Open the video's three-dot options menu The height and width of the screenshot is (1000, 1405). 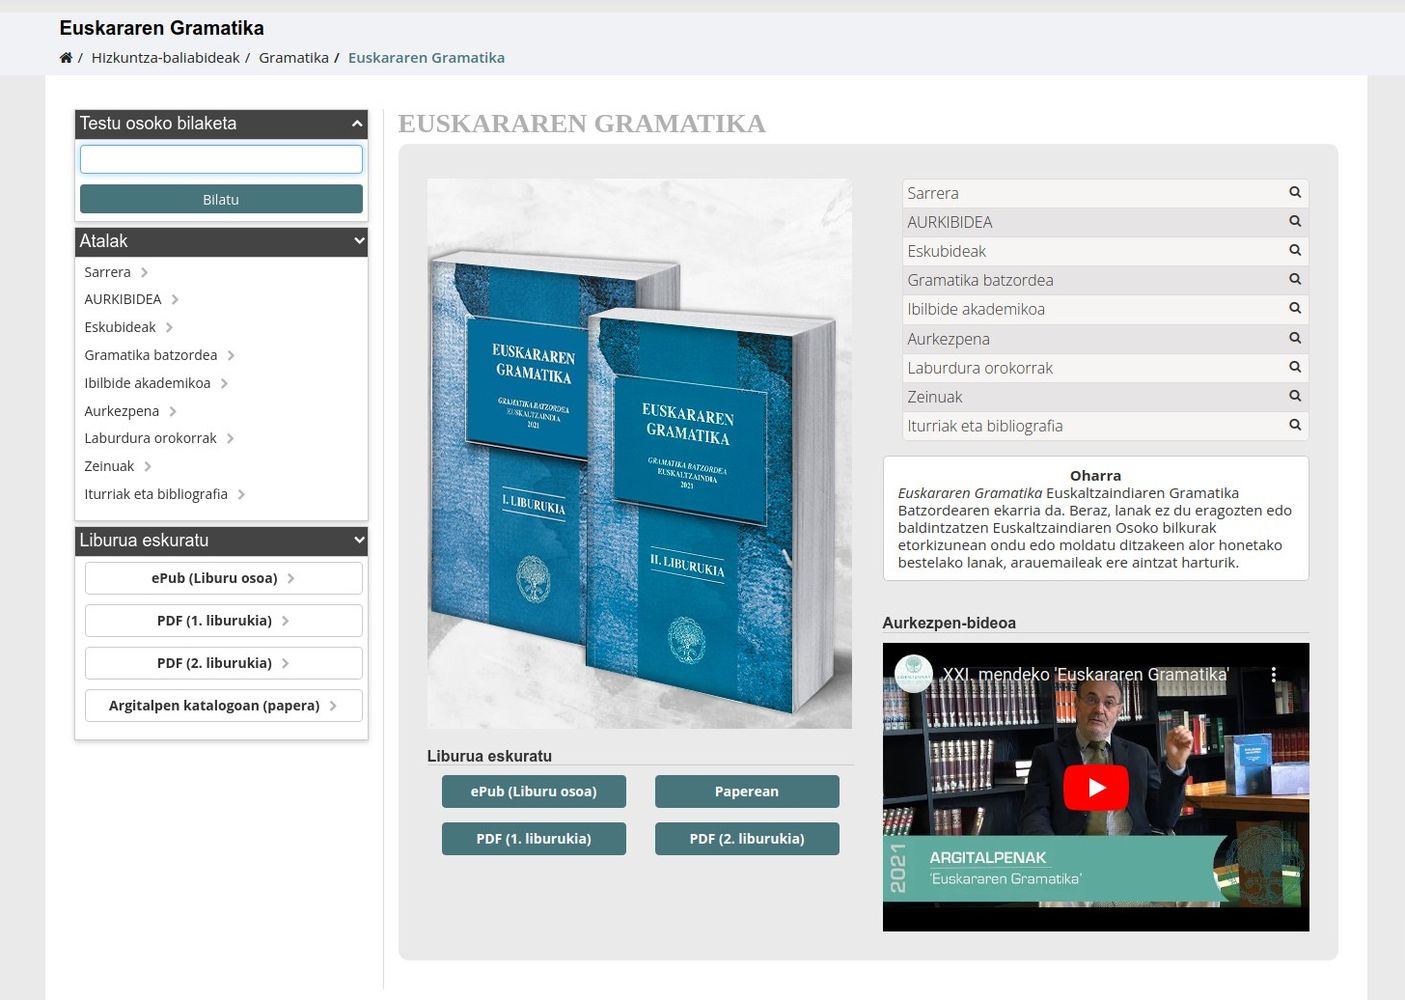(1274, 675)
